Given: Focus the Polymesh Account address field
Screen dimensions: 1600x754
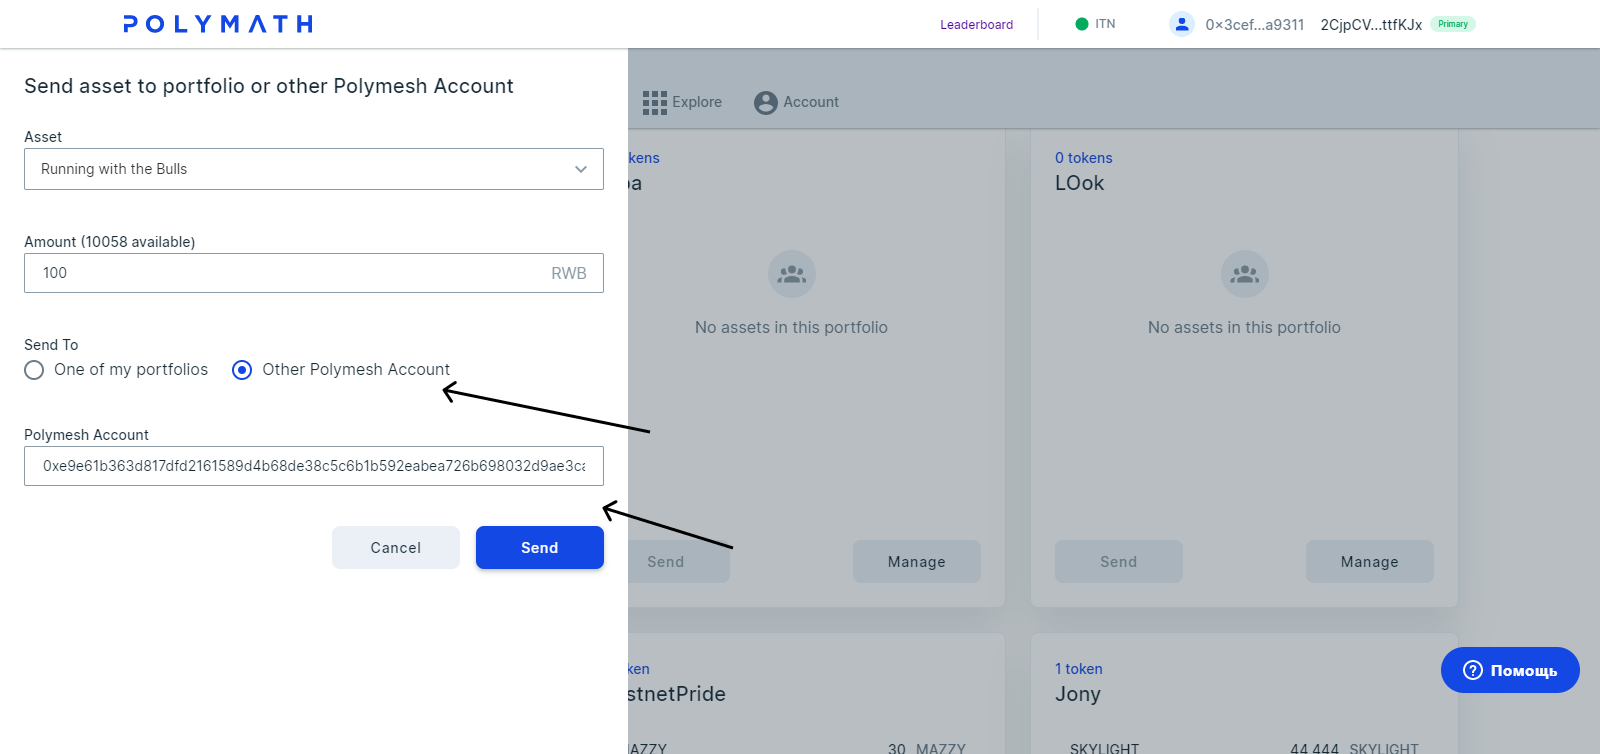Looking at the screenshot, I should click(314, 466).
